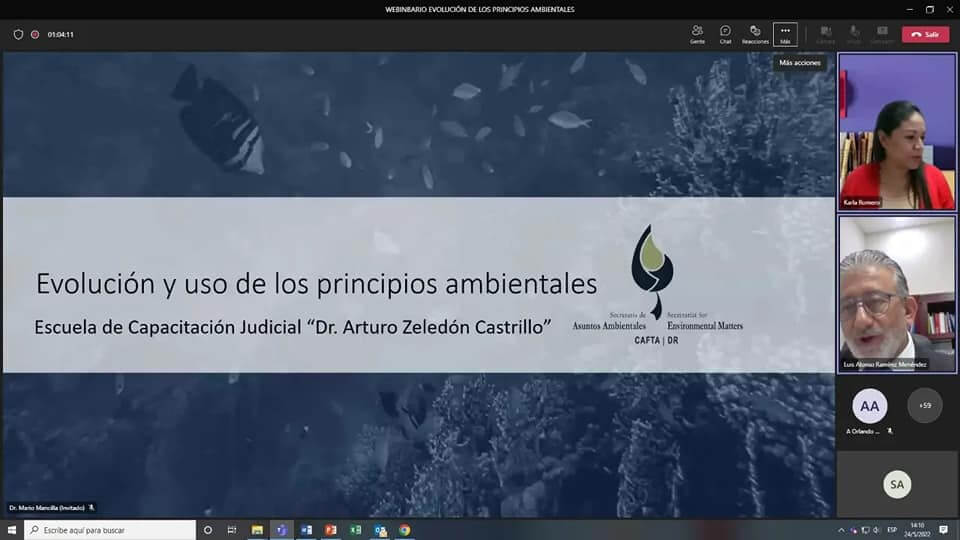Image resolution: width=960 pixels, height=540 pixels.
Task: Open Outlook from the taskbar
Action: (x=380, y=530)
